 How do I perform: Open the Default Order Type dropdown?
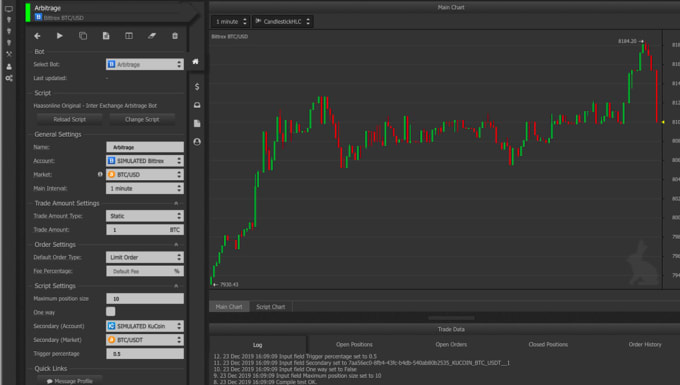(145, 258)
